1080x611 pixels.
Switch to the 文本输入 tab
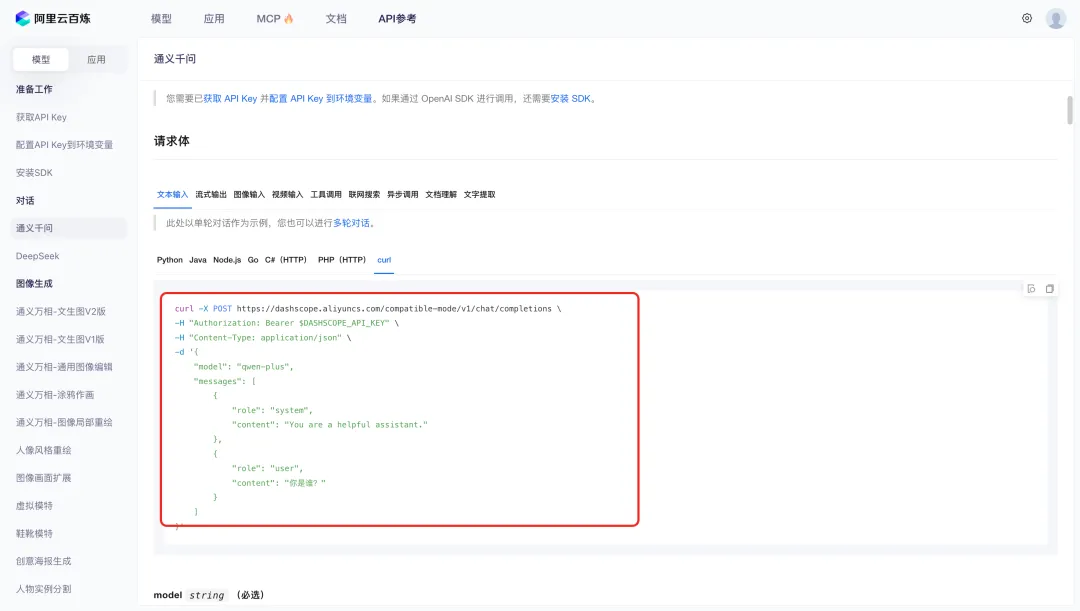click(172, 194)
